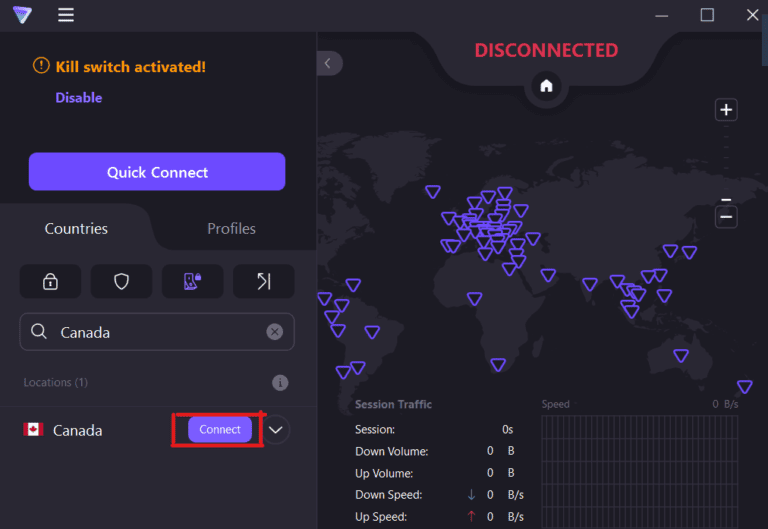Toggle the Kill Switch filter icon
768x529 pixels.
coord(192,282)
